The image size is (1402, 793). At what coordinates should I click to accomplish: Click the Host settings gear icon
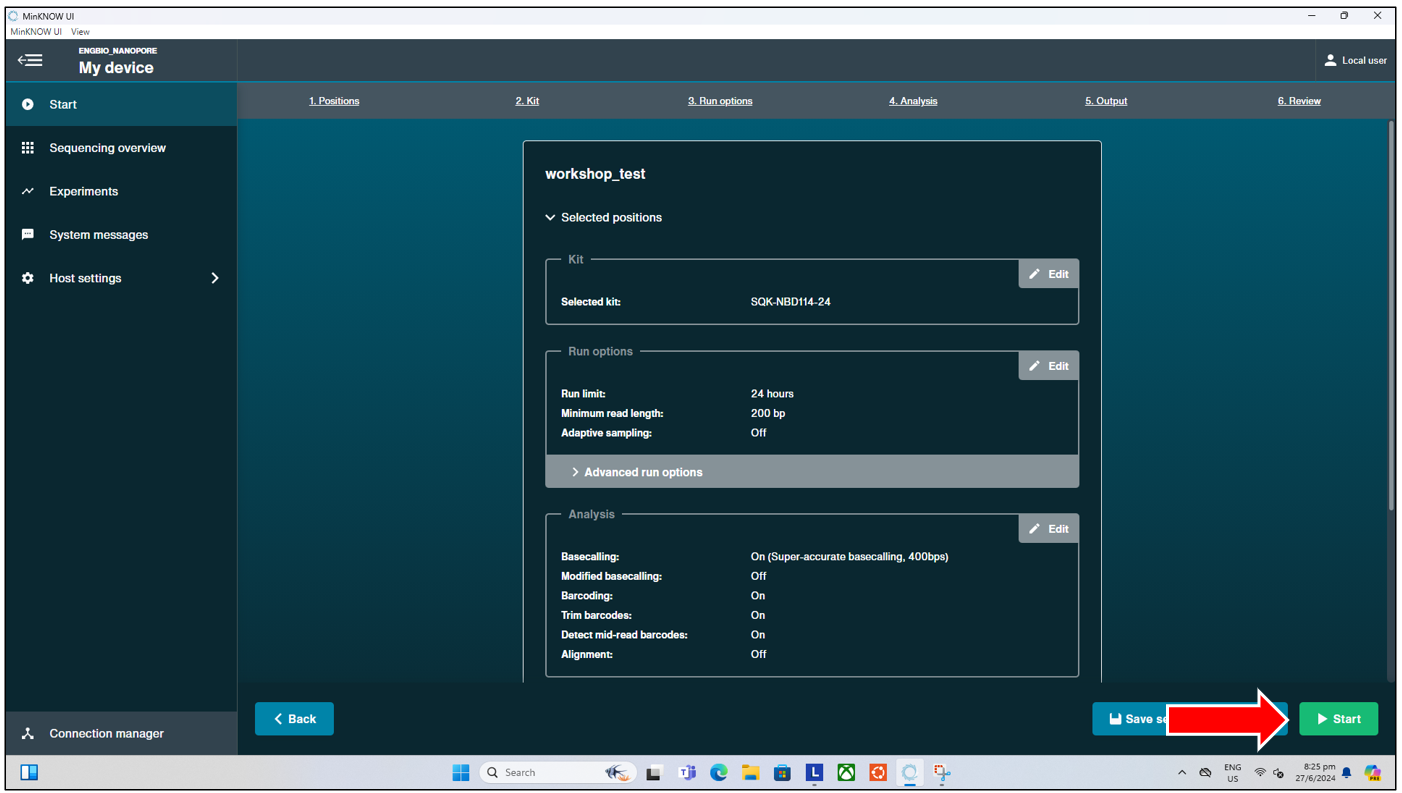pyautogui.click(x=28, y=278)
